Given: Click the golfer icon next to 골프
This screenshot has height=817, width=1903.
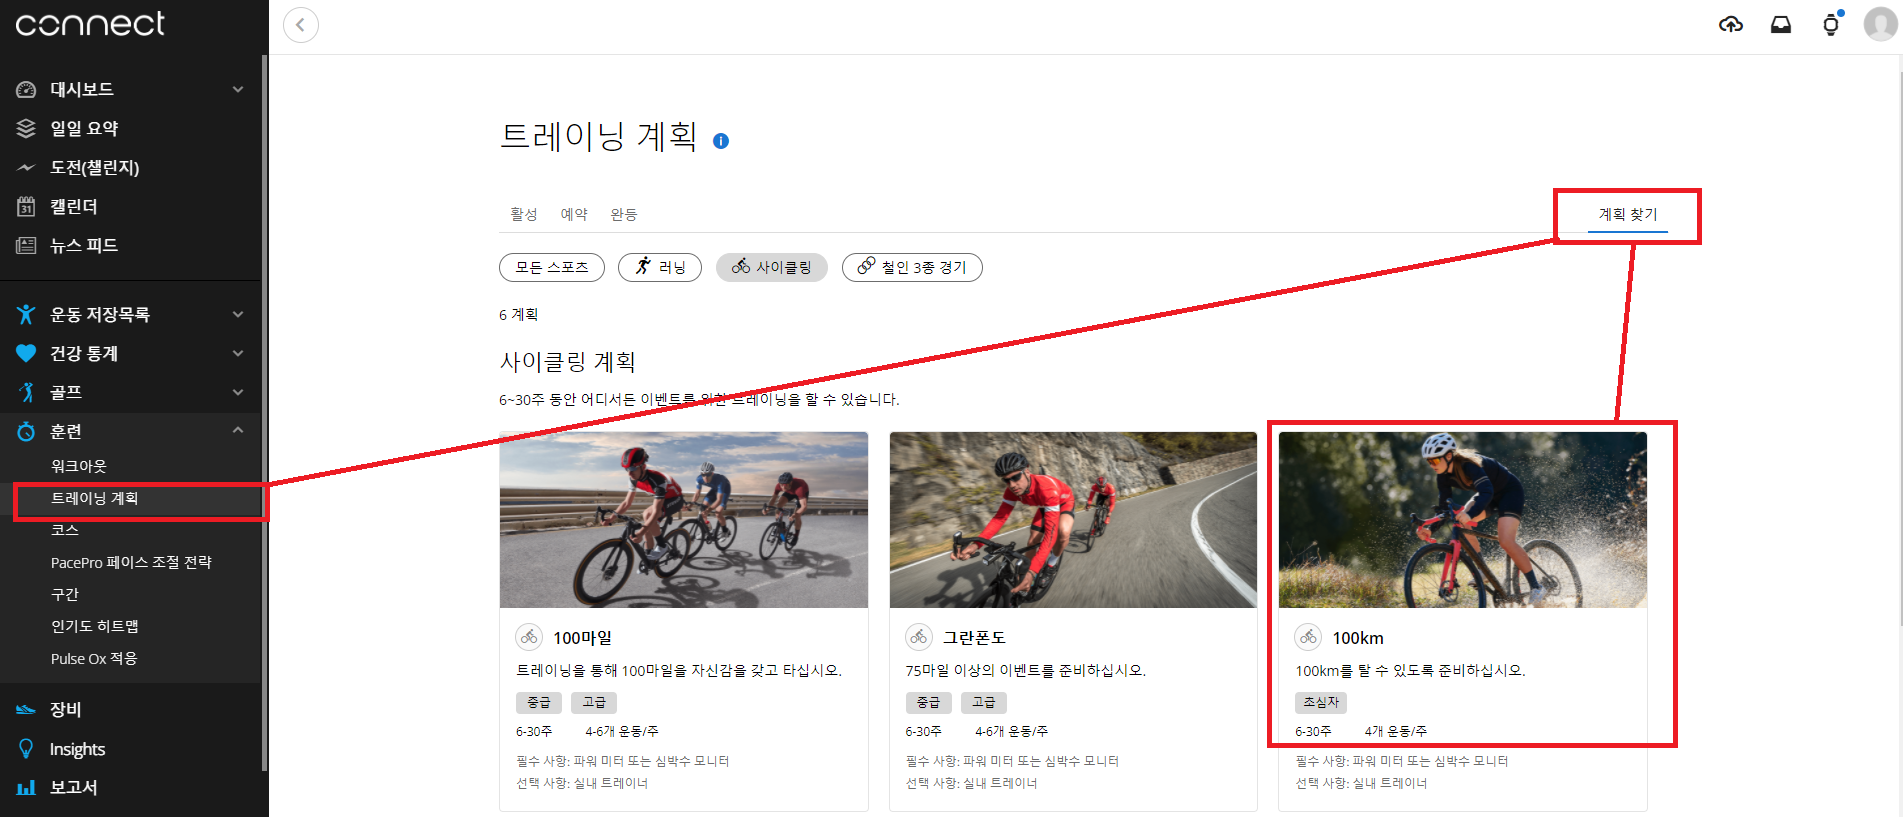Looking at the screenshot, I should [x=26, y=392].
